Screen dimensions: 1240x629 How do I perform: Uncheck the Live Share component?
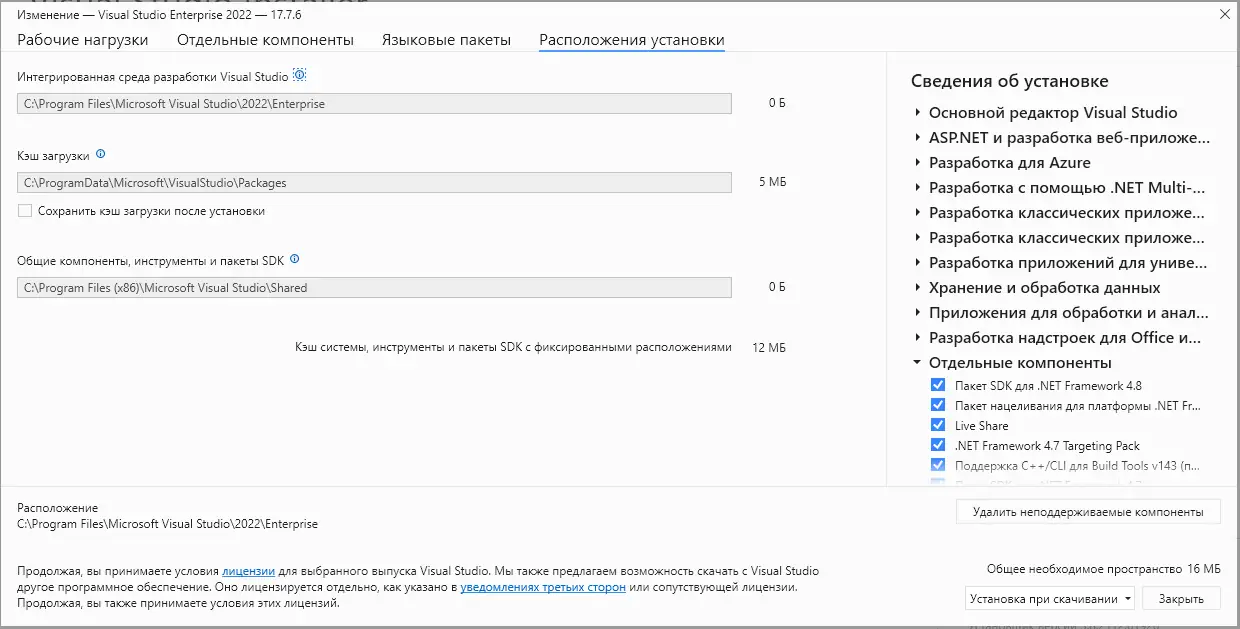click(937, 424)
